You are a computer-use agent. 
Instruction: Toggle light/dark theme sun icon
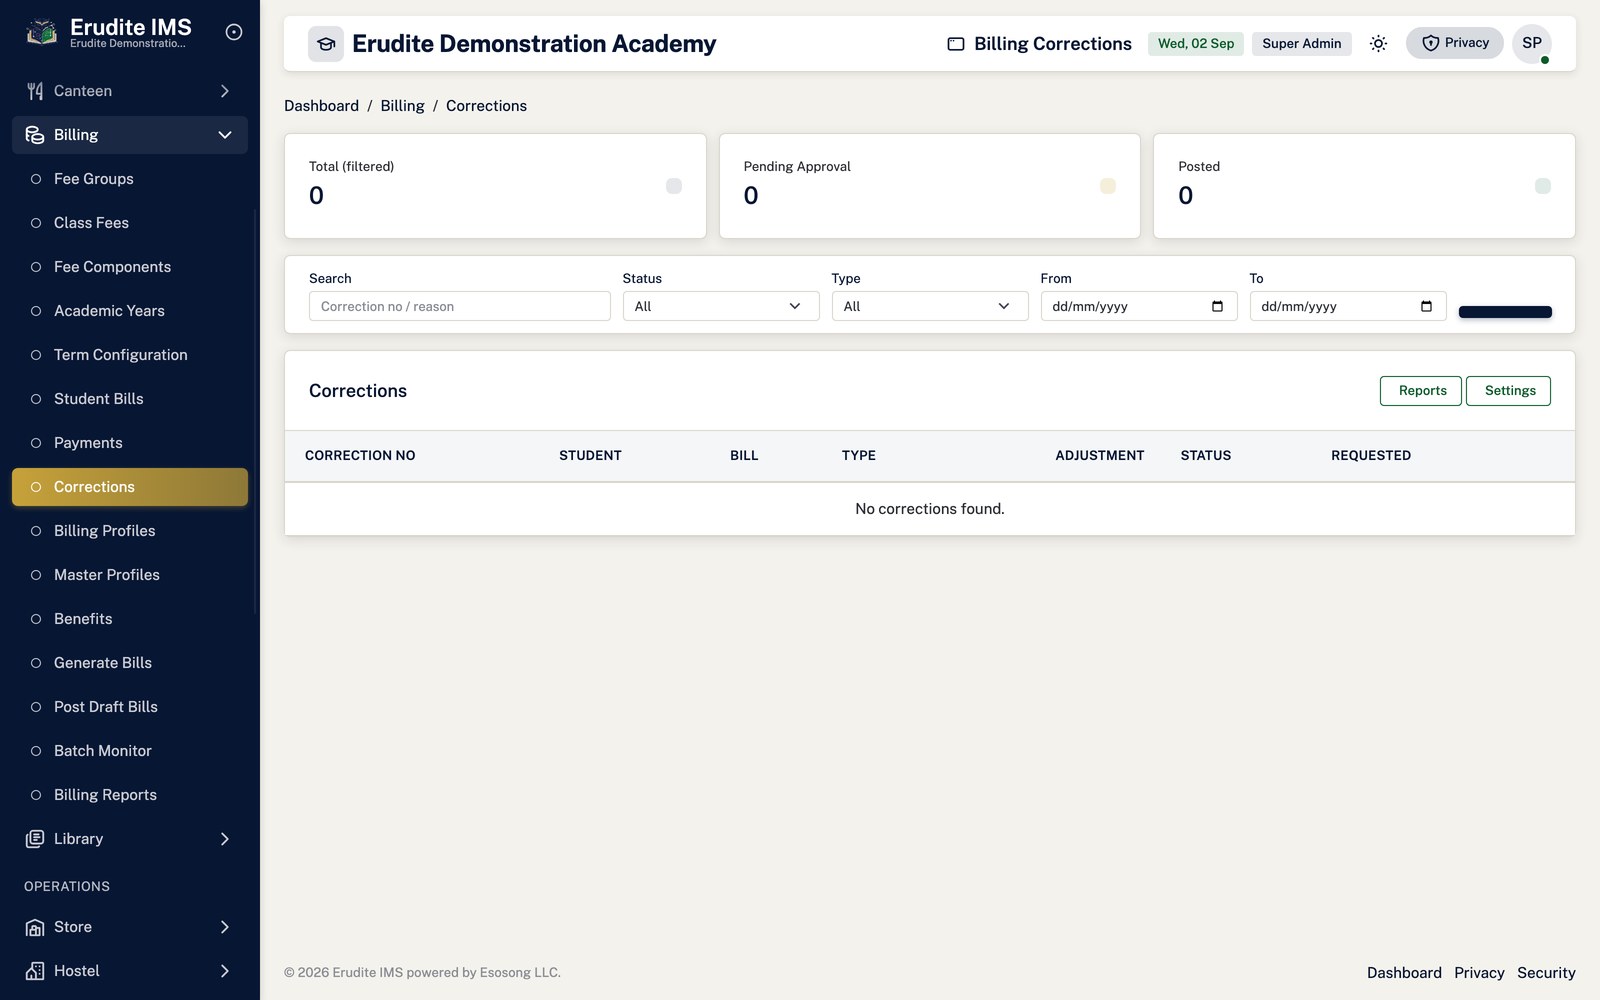pos(1378,43)
